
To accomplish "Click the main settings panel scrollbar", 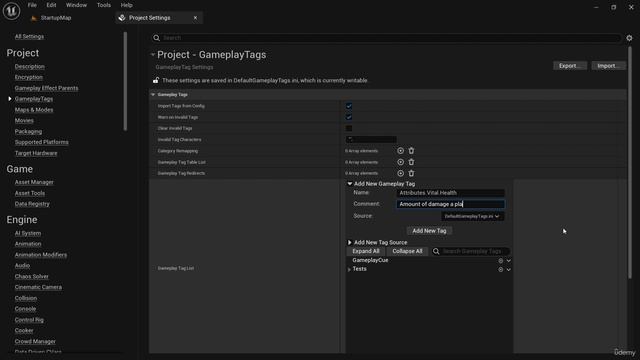I will [630, 163].
